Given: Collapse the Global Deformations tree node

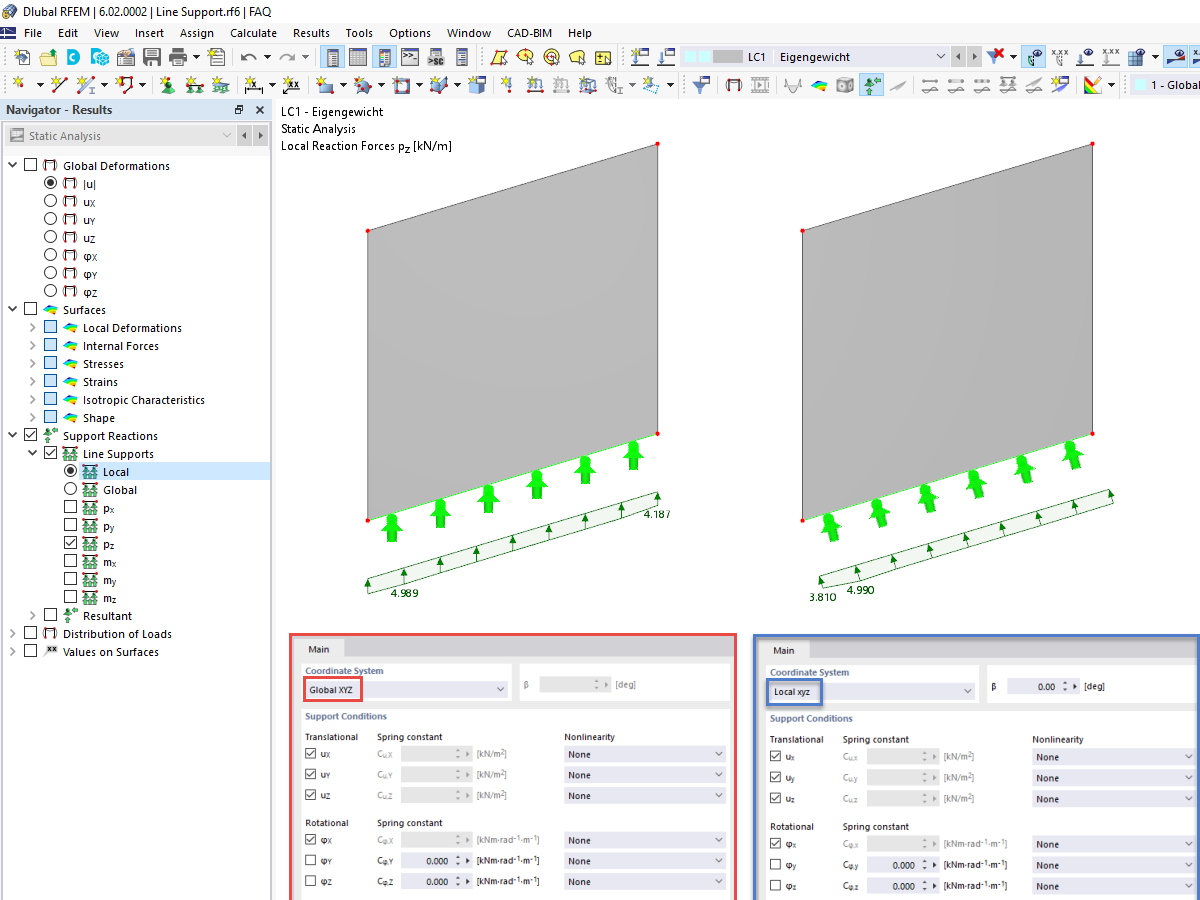Looking at the screenshot, I should pos(12,166).
